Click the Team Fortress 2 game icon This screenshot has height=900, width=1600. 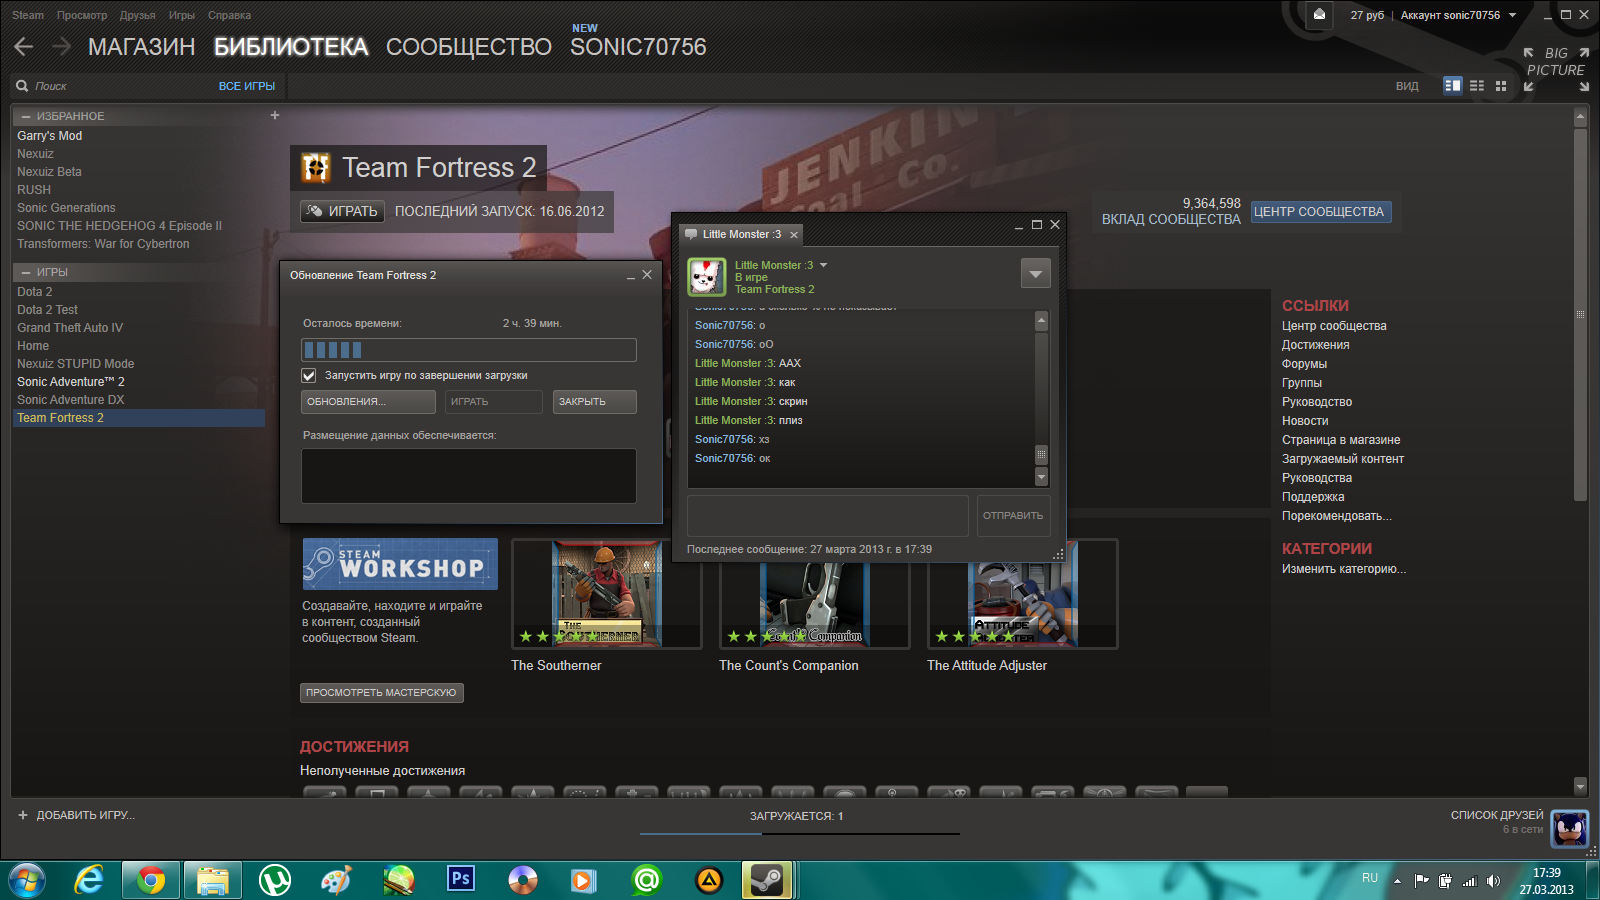pyautogui.click(x=316, y=167)
